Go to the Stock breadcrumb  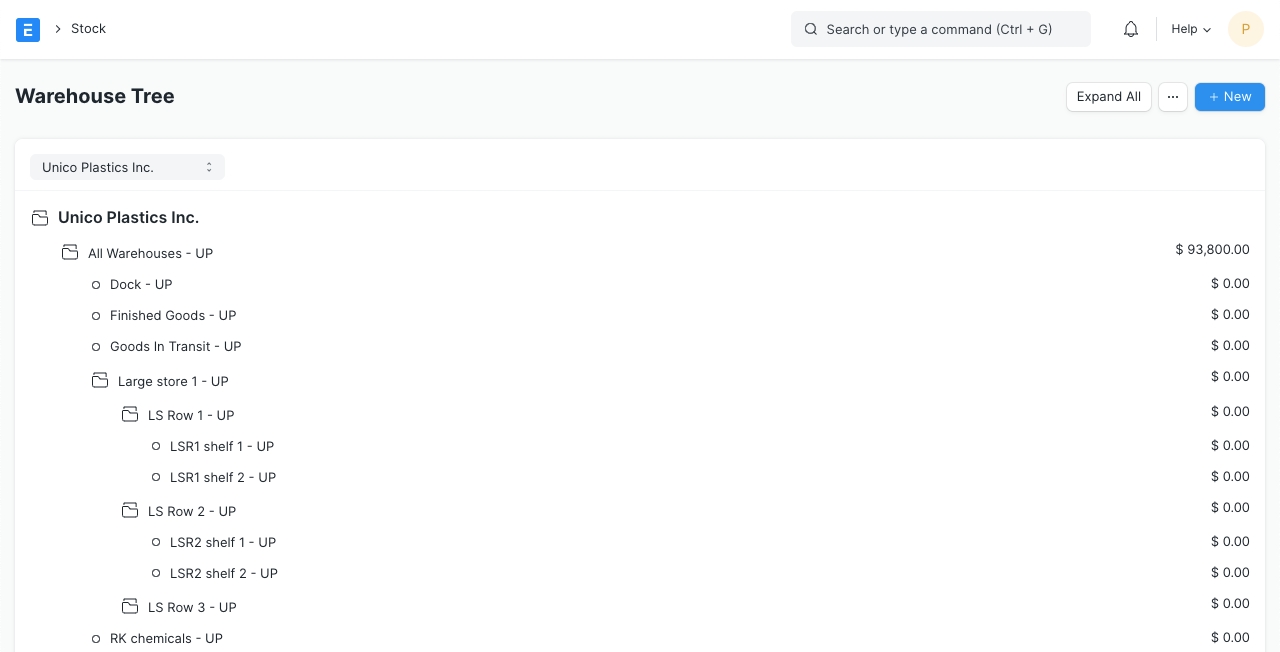[88, 29]
